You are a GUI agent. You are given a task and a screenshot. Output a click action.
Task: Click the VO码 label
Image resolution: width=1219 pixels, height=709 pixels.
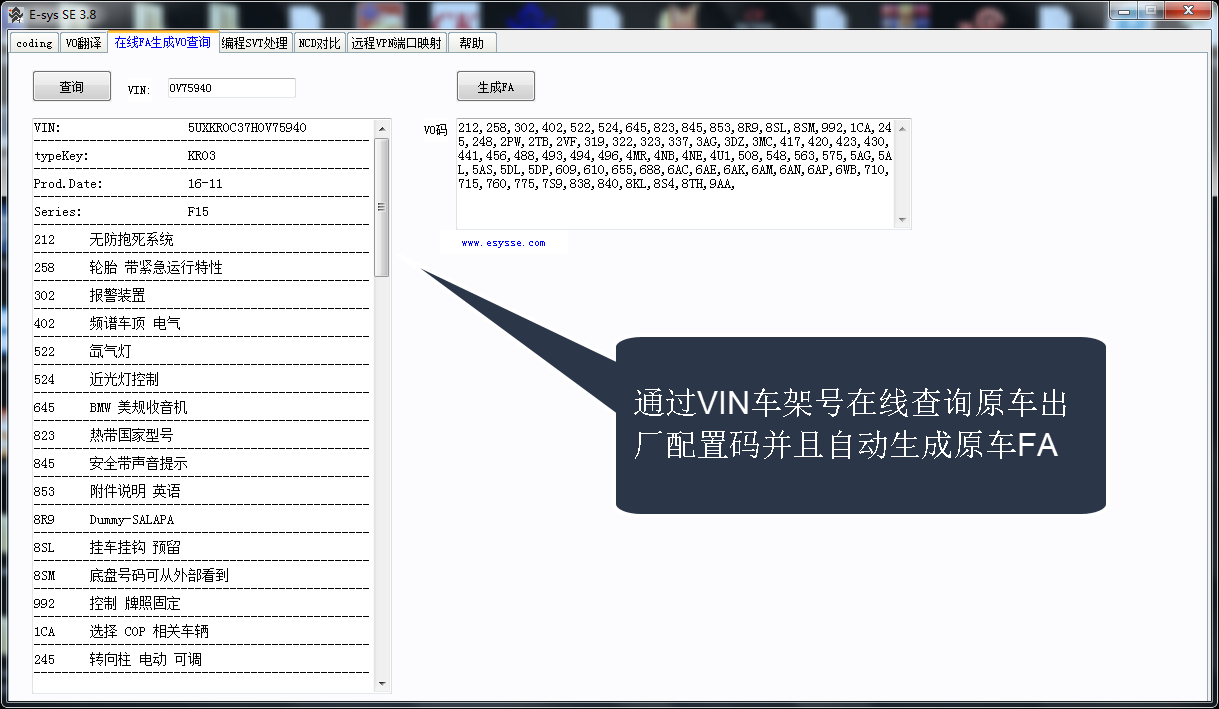click(435, 130)
